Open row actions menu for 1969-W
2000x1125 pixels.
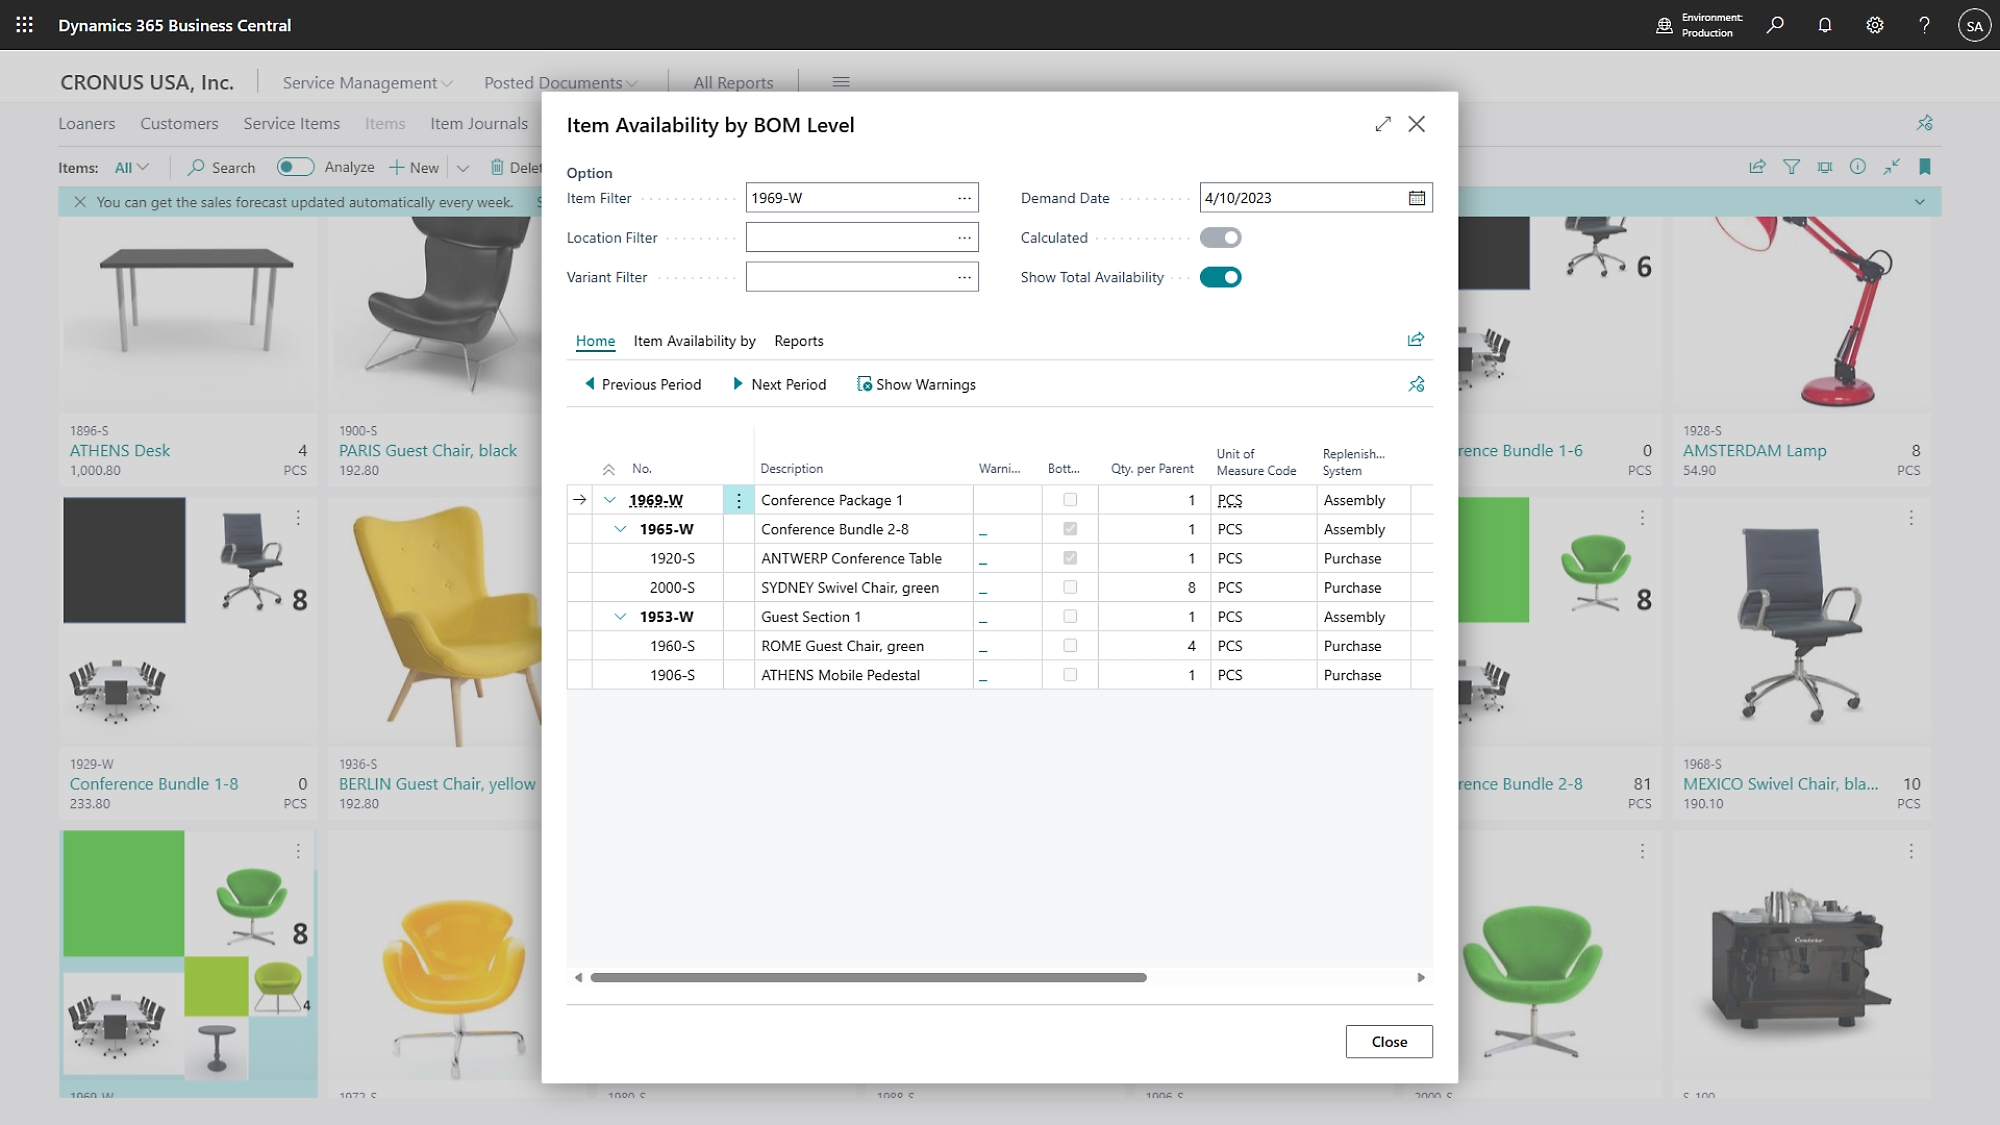point(738,500)
